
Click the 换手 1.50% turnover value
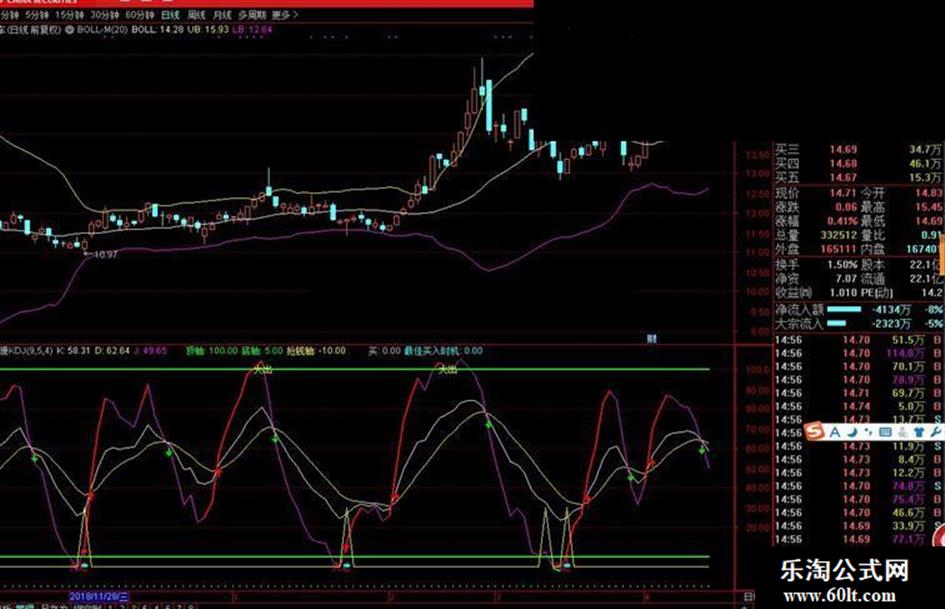pyautogui.click(x=842, y=265)
